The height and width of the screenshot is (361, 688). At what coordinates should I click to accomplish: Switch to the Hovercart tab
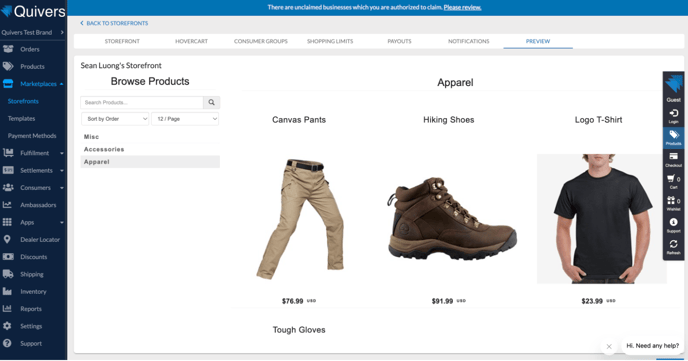point(191,41)
